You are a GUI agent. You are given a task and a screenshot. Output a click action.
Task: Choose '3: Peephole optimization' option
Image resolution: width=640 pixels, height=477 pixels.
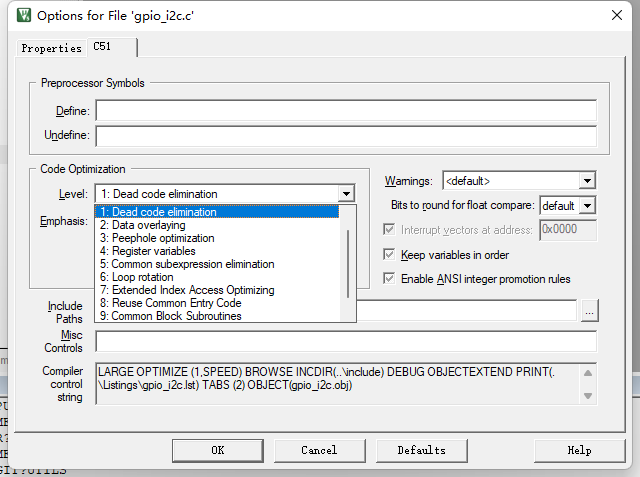[x=217, y=238]
